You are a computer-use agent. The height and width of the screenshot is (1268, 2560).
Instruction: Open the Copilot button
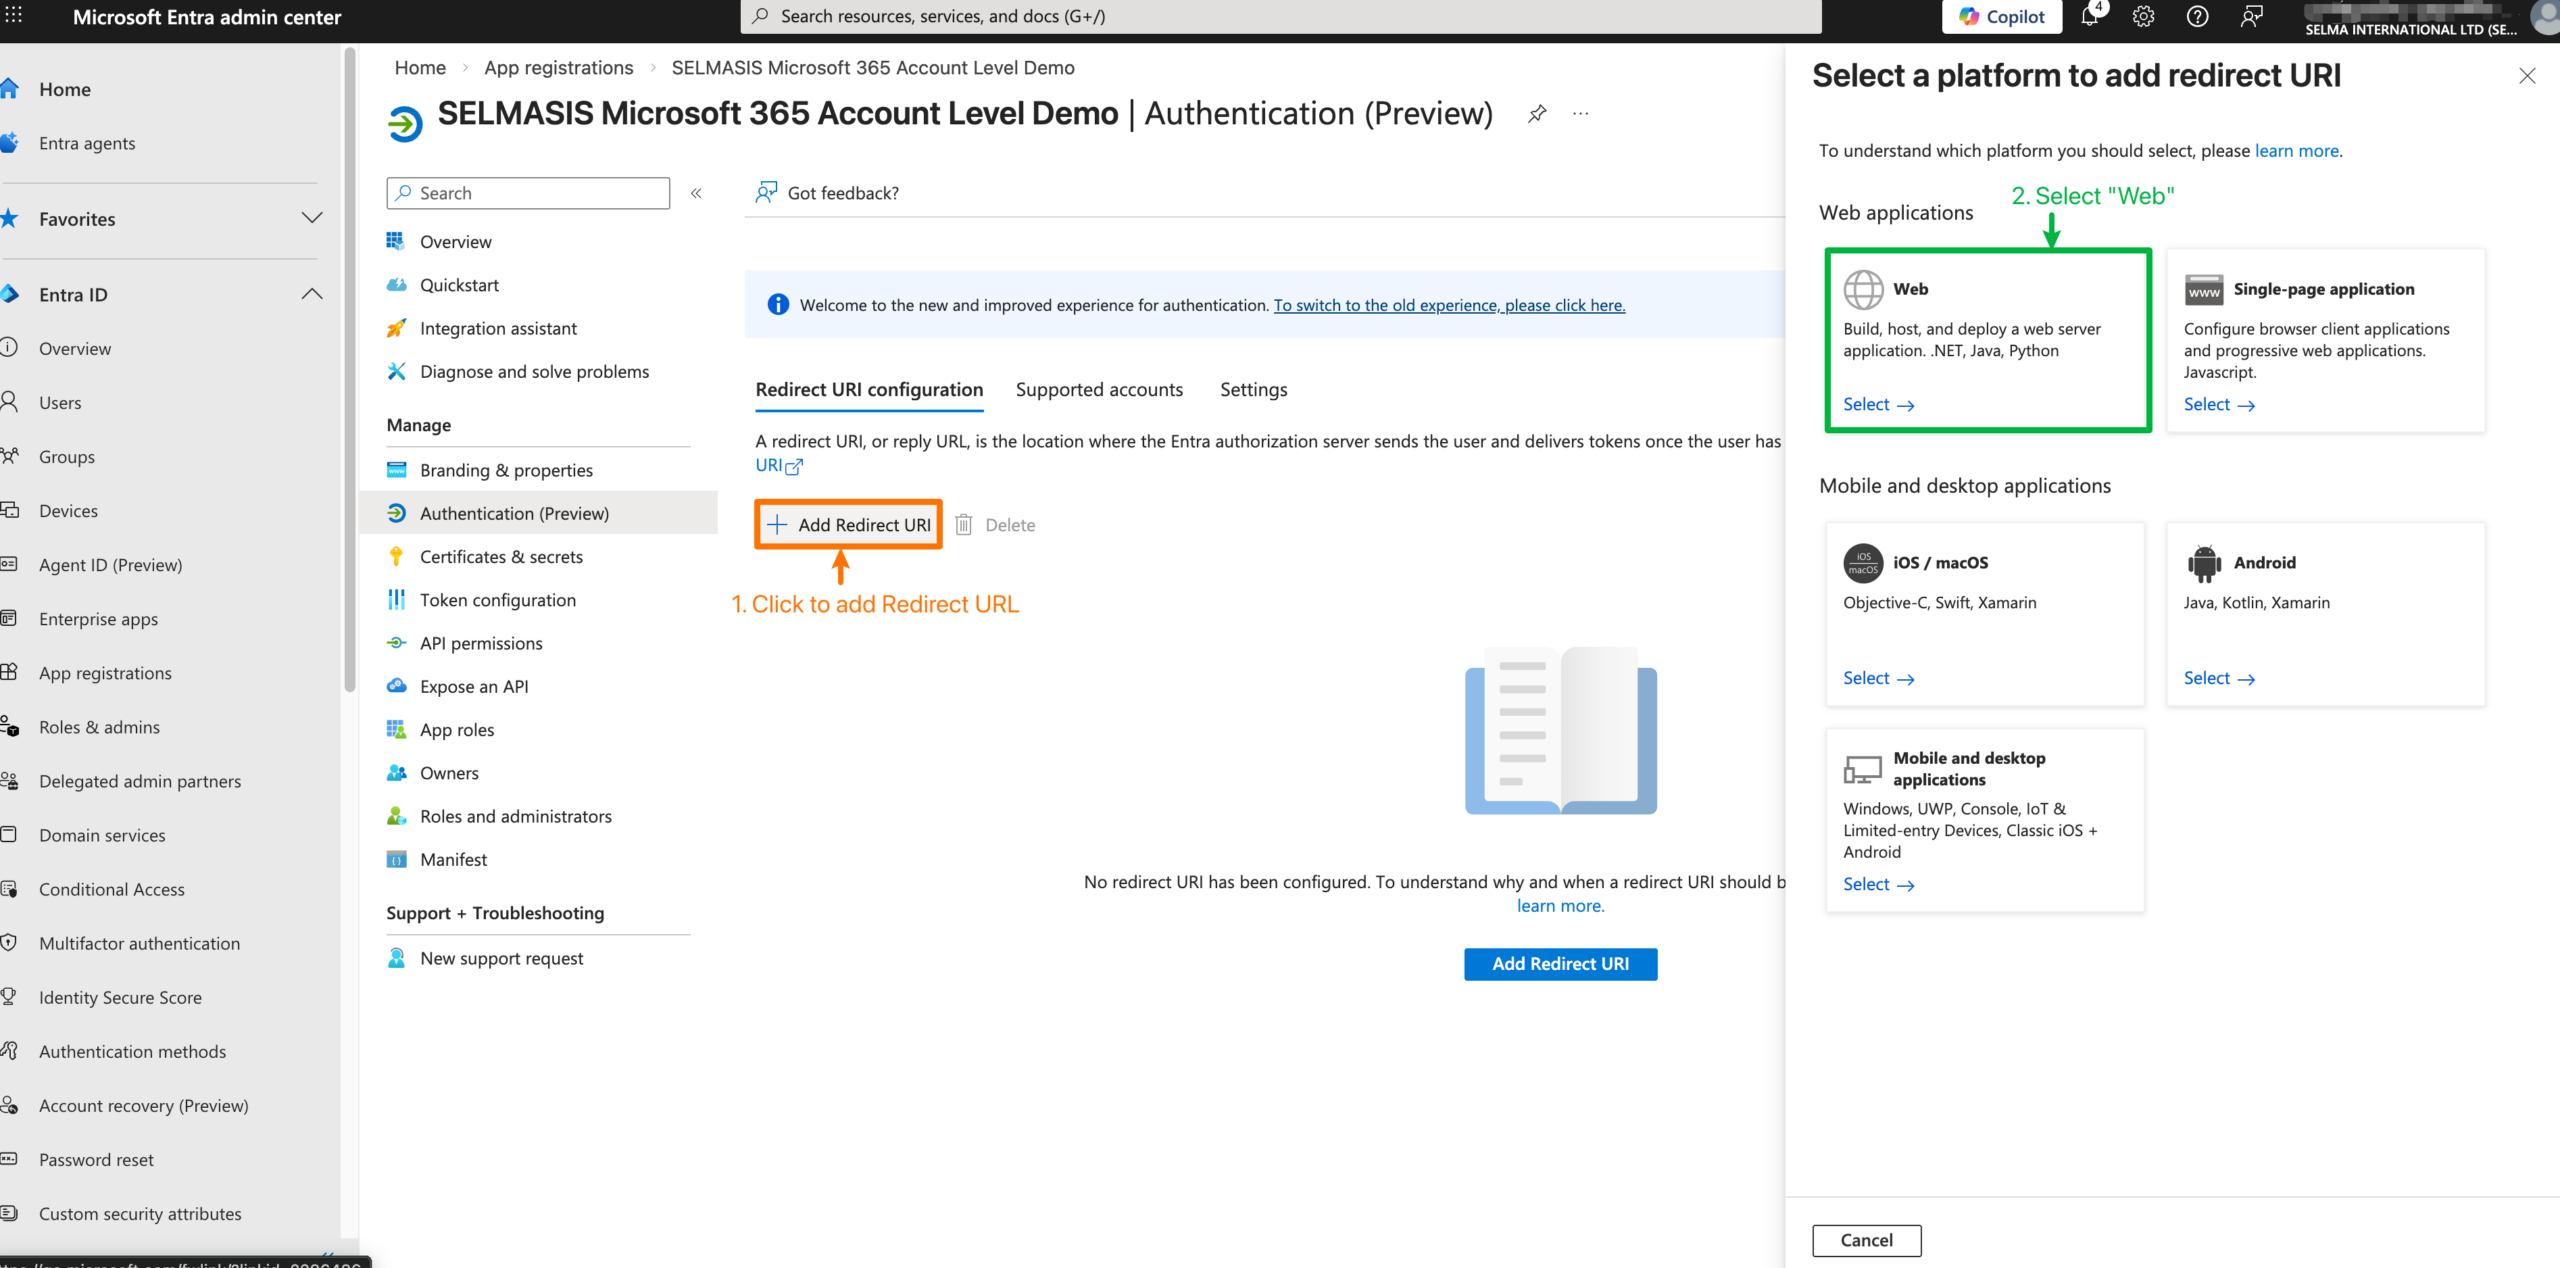(2001, 17)
